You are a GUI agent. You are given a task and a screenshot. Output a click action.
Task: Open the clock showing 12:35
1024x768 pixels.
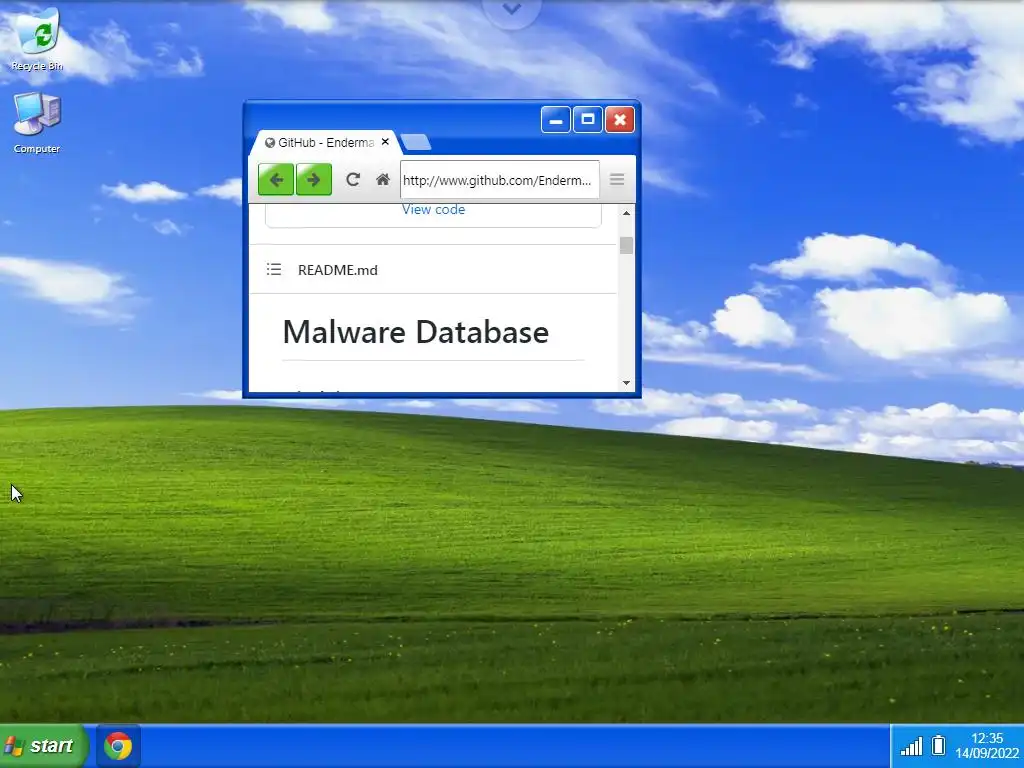click(x=987, y=745)
